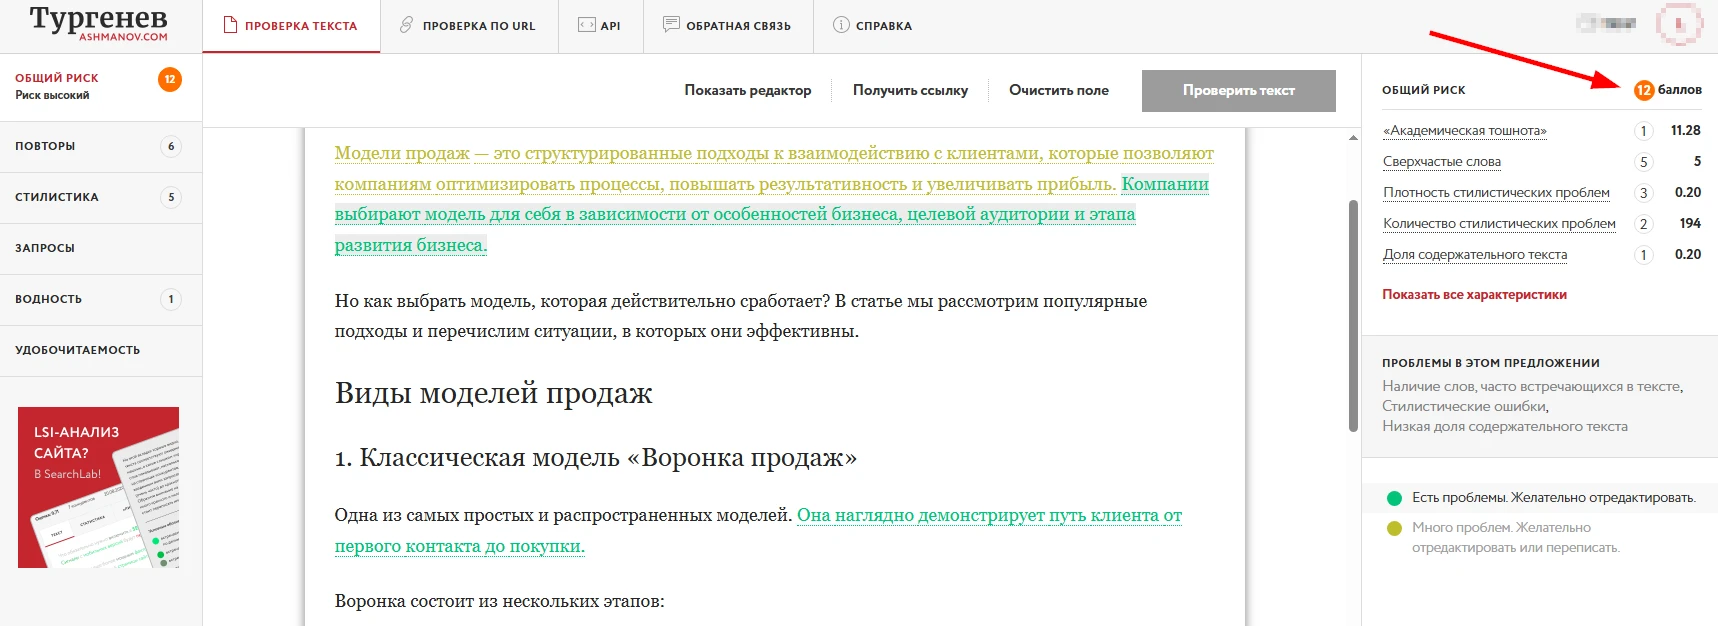Click Получить ссылку
The height and width of the screenshot is (626, 1718).
(910, 90)
